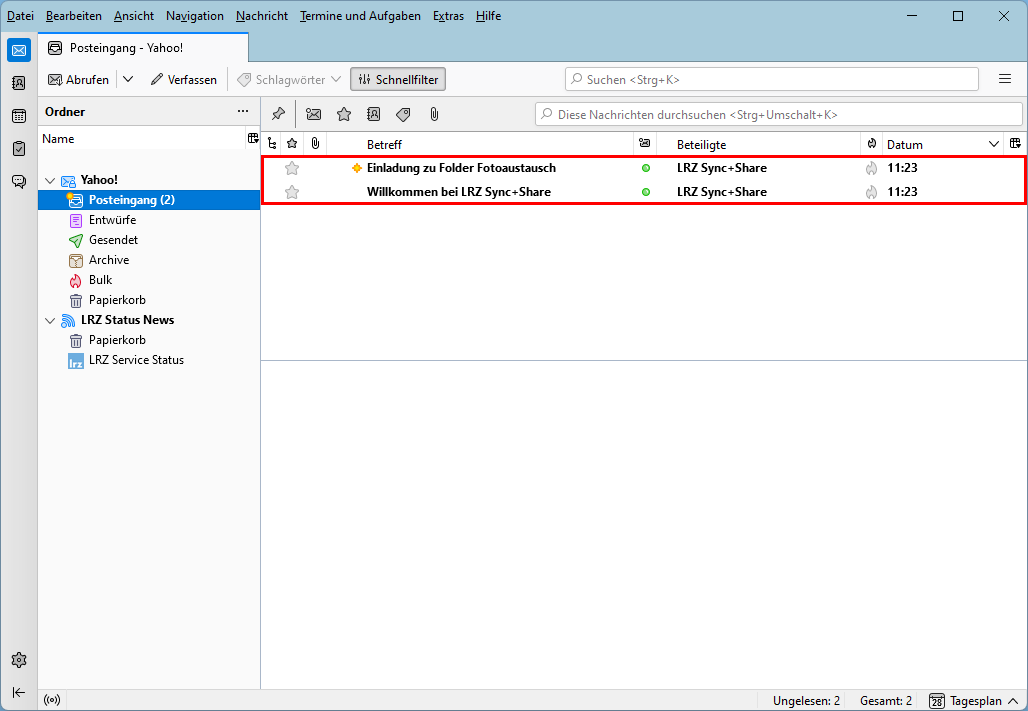Click the global Suchen search field

pos(771,79)
